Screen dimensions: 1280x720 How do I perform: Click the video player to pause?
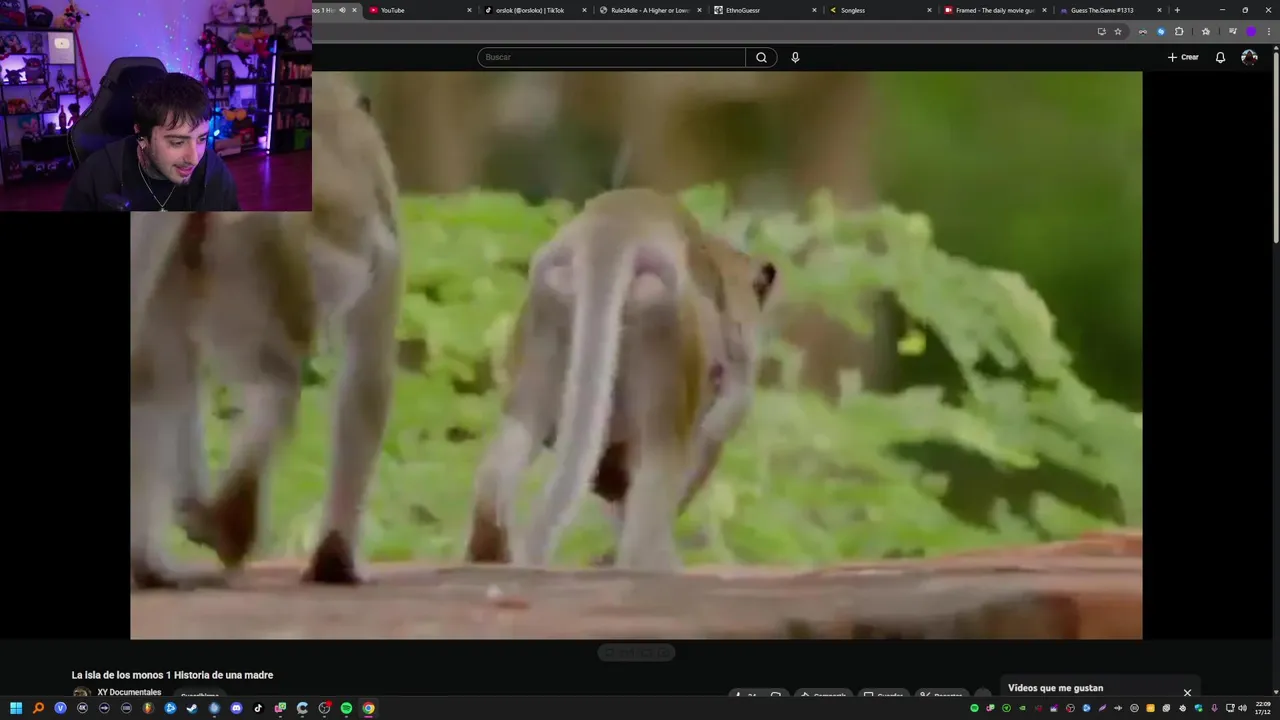click(x=636, y=355)
